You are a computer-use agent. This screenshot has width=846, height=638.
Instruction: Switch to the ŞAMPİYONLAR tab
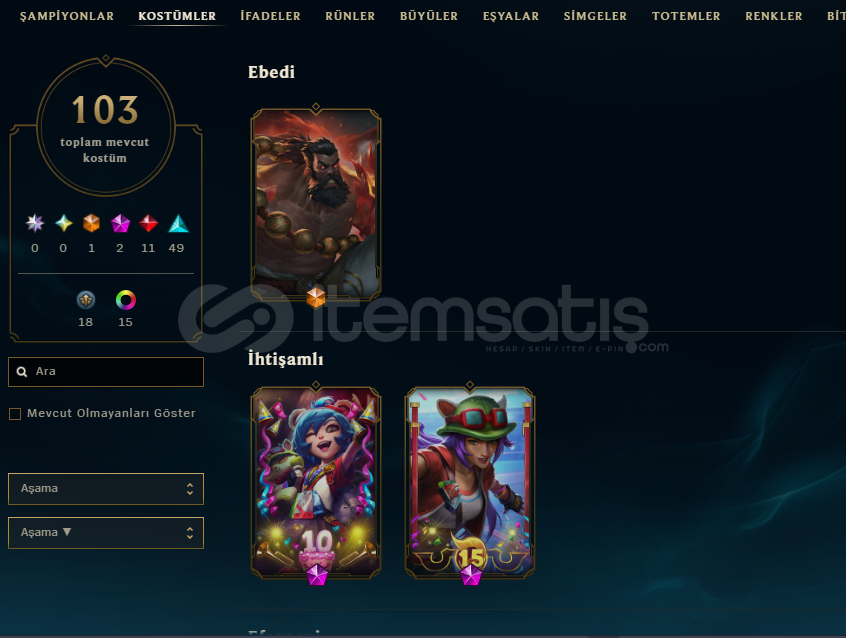(x=67, y=16)
